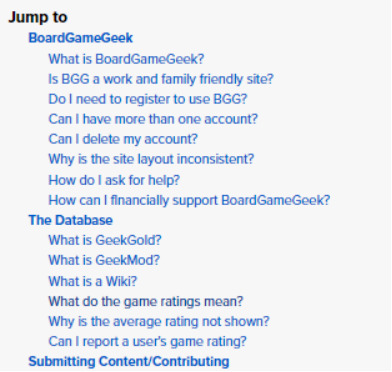The image size is (392, 372).
Task: Jump to 'Can I delete my account?'
Action: (123, 139)
